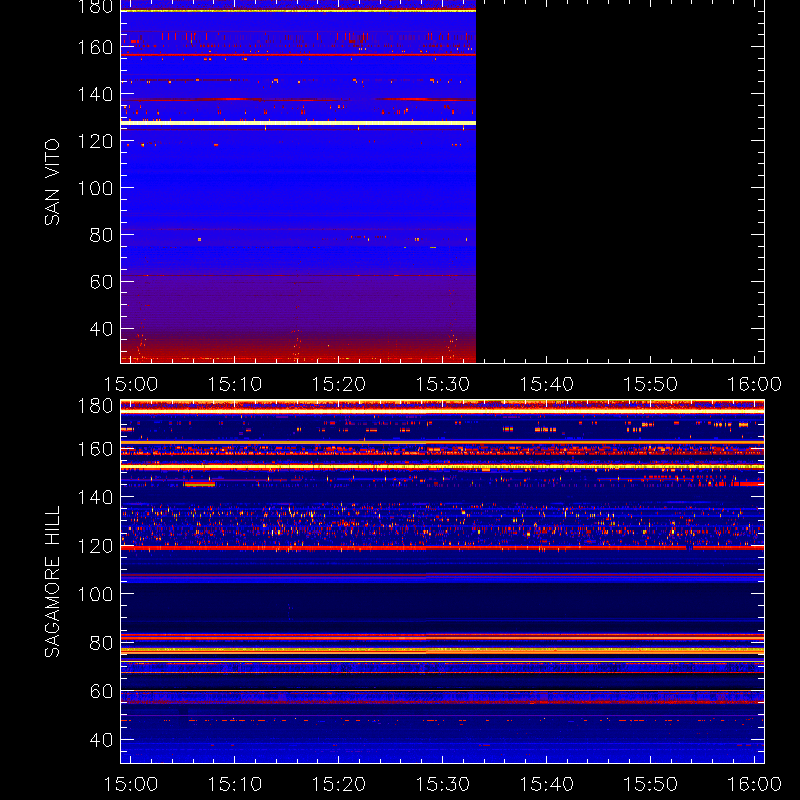Select the 160 tick label on San Vito axis
Image resolution: width=800 pixels, height=800 pixels.
click(95, 47)
